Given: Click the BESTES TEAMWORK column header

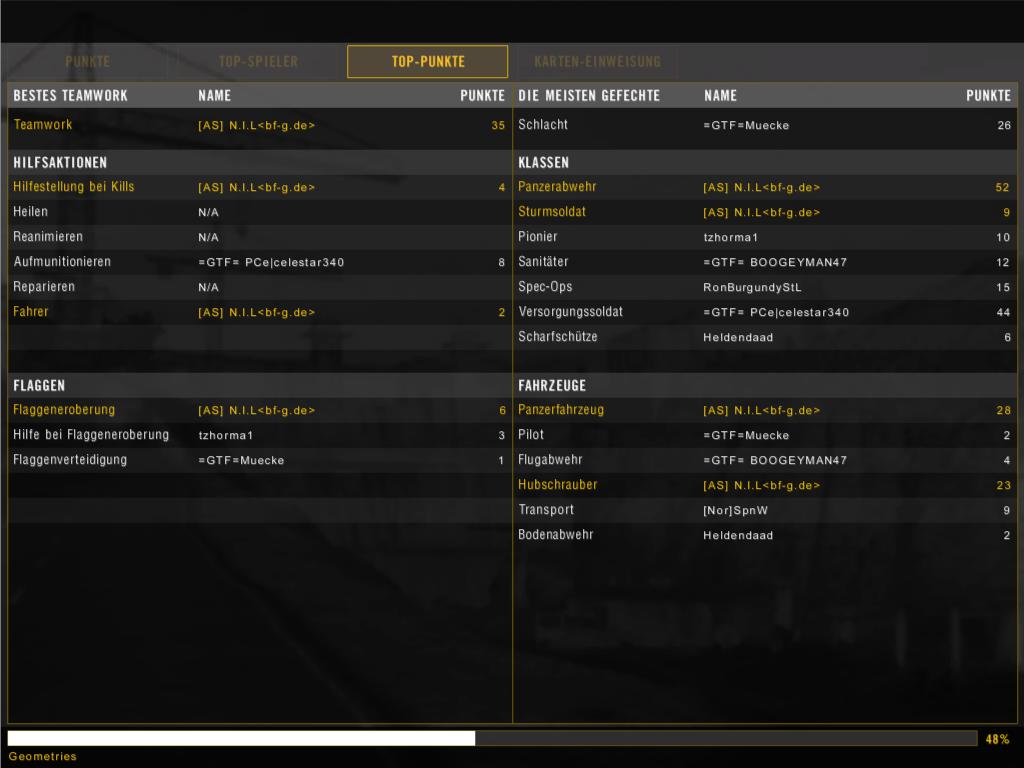Looking at the screenshot, I should [71, 95].
